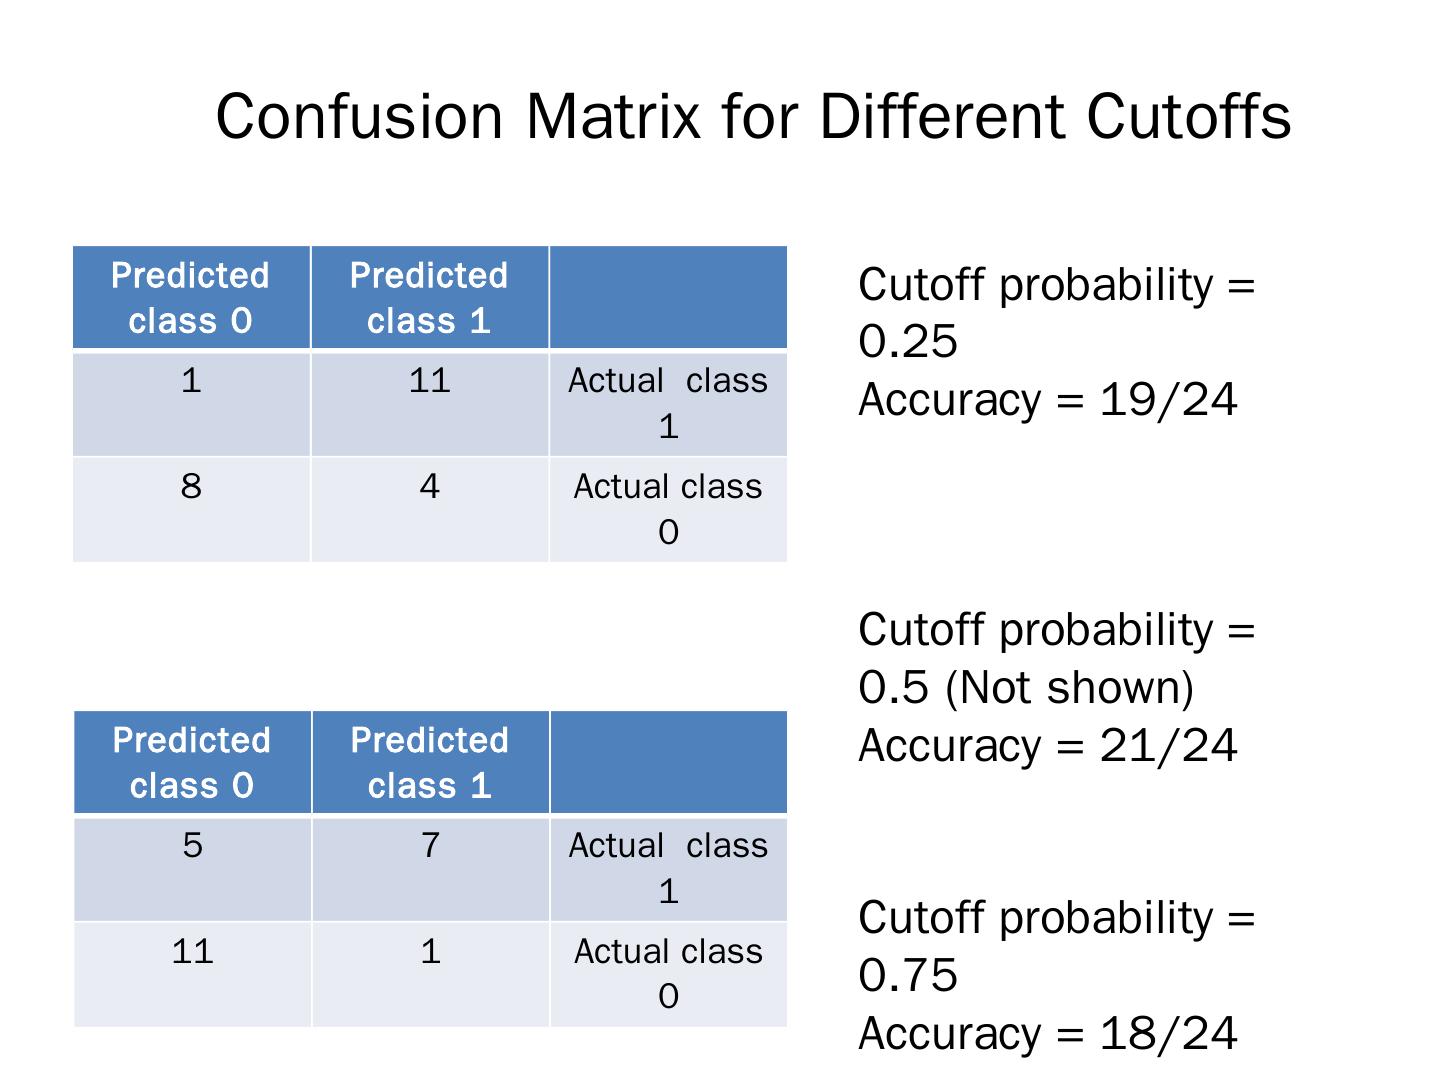Select 'Predicted class 0' header in top table

point(190,298)
